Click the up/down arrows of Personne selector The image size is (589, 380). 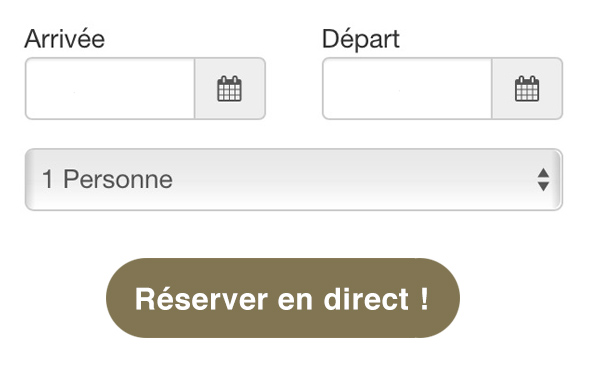(543, 179)
